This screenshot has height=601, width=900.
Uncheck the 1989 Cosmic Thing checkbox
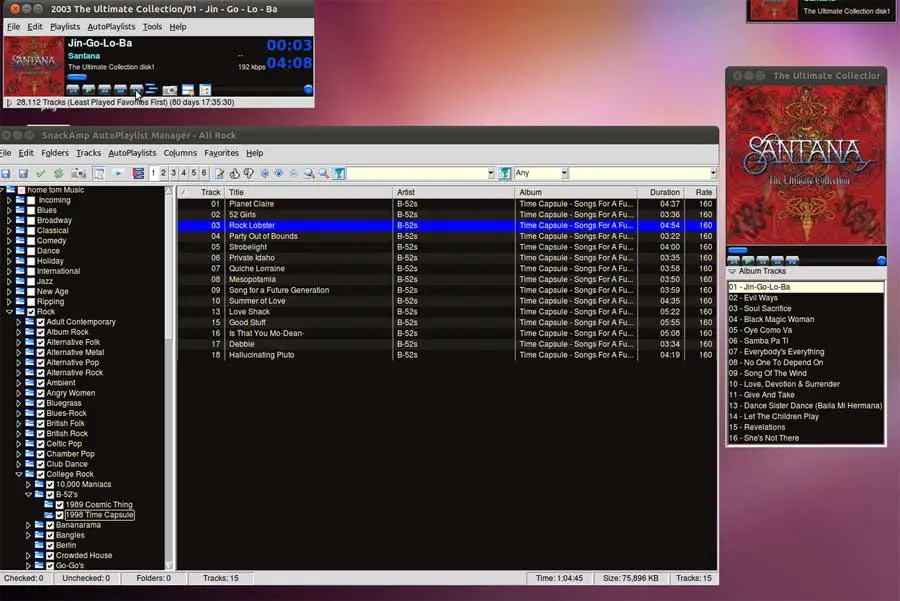60,505
